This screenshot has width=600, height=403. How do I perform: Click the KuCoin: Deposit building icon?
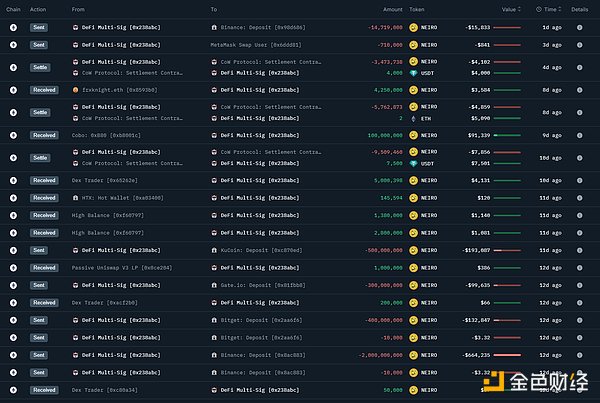[x=215, y=250]
